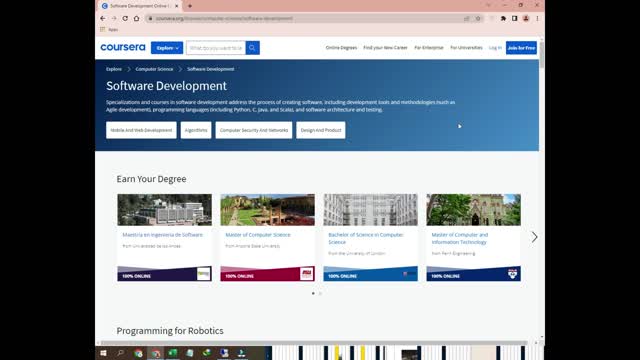Click the horizontal page scrollbar
This screenshot has width=640, height=360.
314,343
